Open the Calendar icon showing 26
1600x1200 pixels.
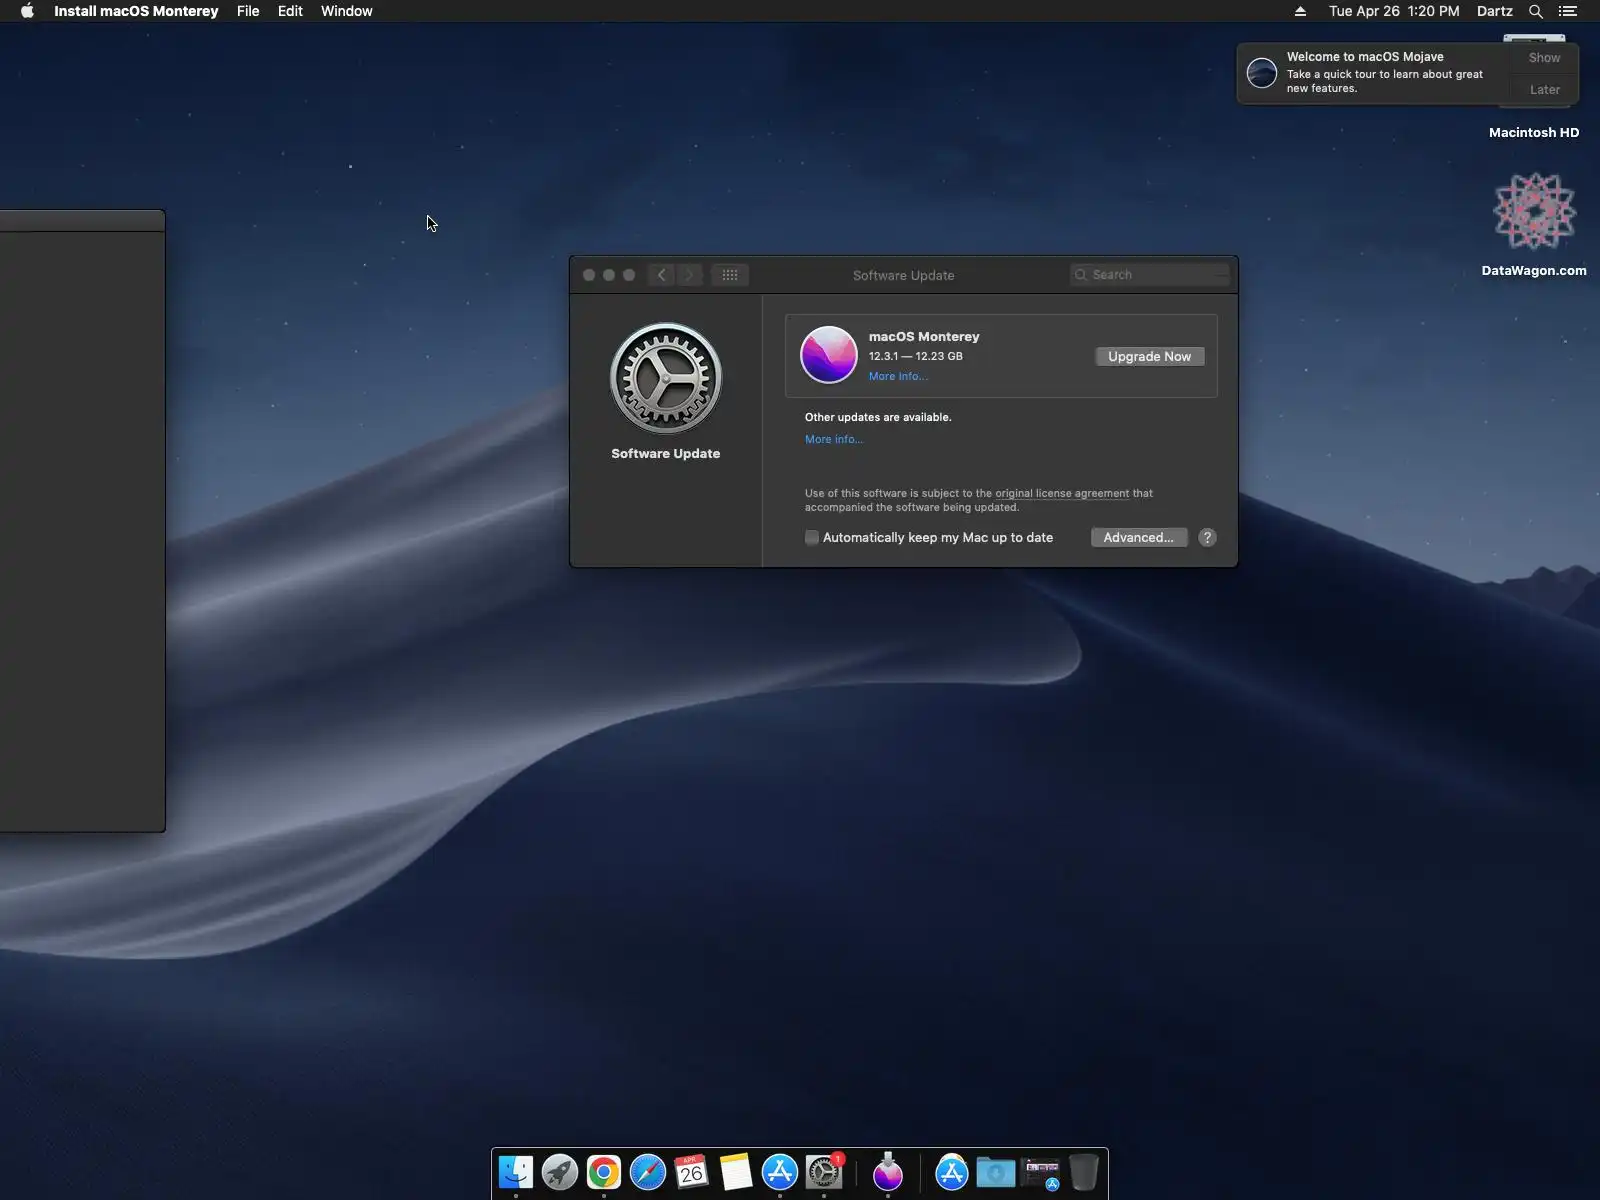tap(692, 1172)
